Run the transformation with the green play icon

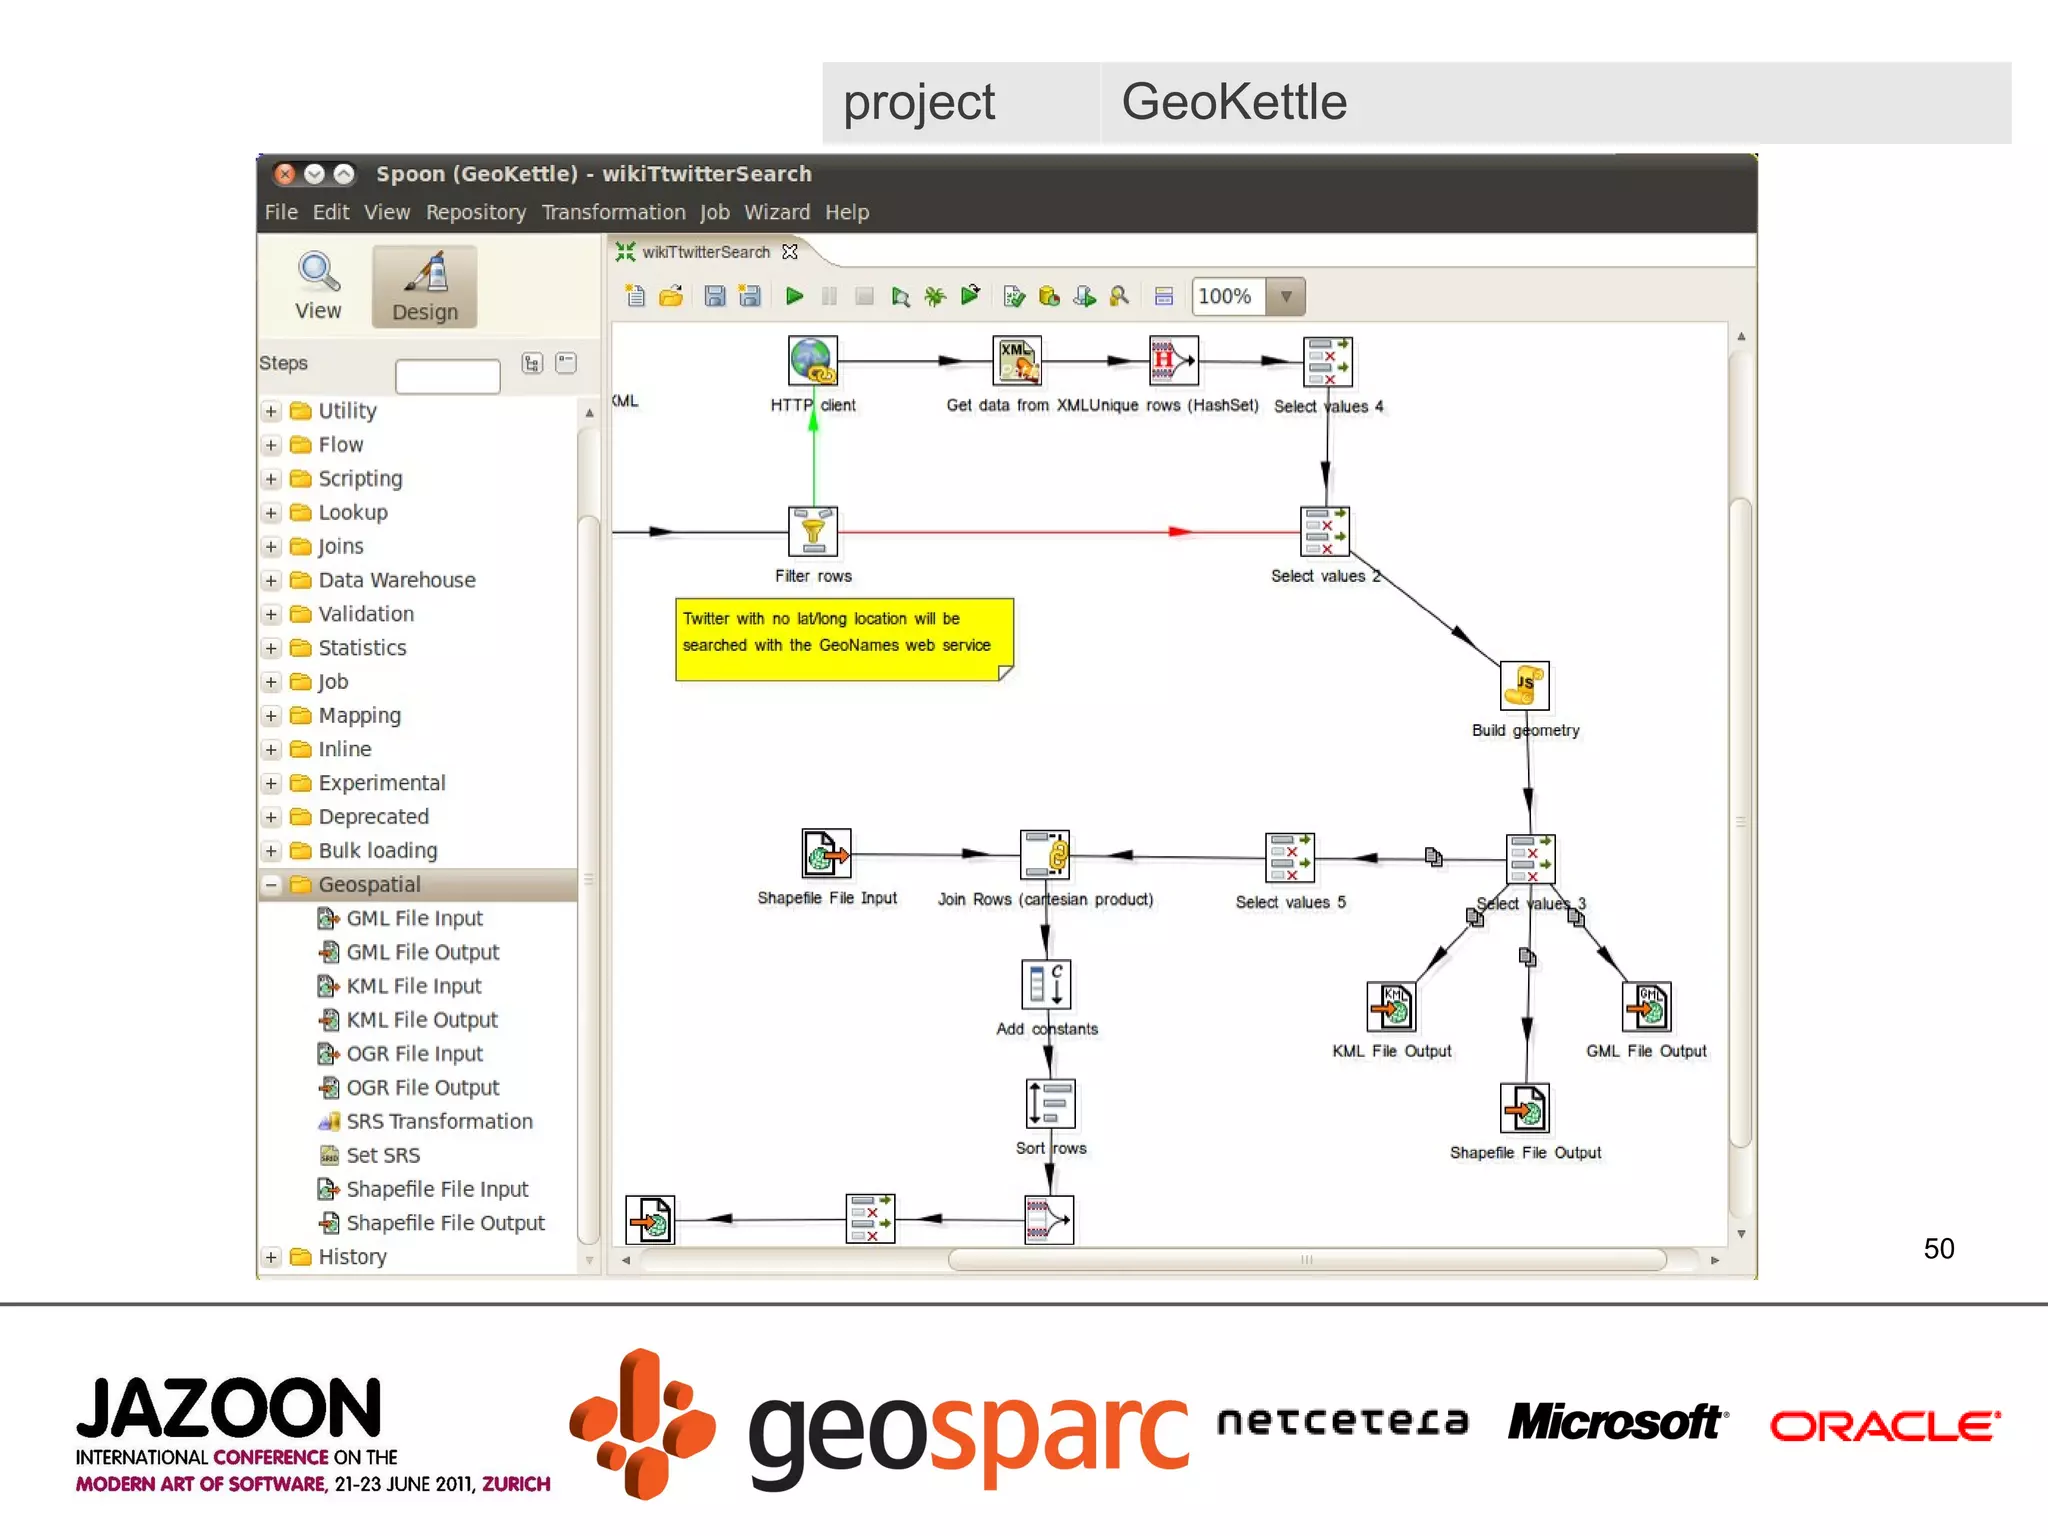click(794, 296)
